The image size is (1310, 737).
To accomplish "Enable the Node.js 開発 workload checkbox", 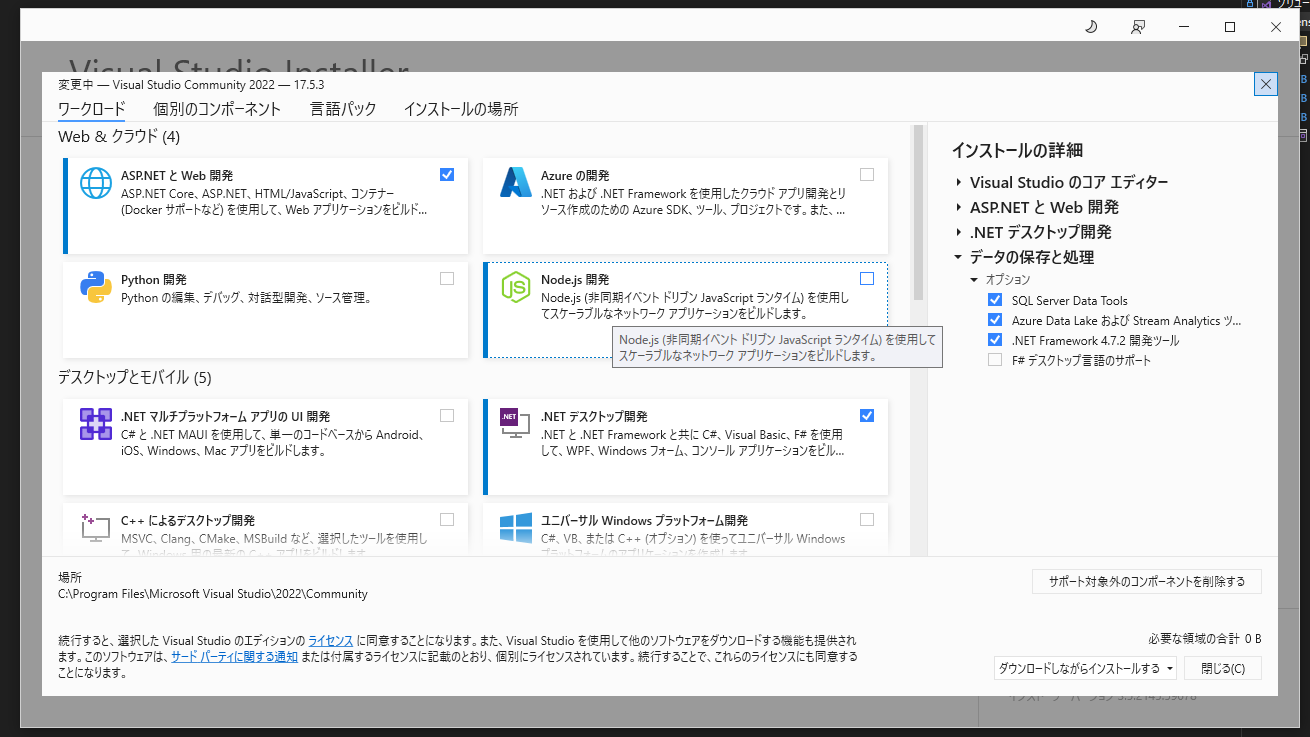I will tap(866, 280).
